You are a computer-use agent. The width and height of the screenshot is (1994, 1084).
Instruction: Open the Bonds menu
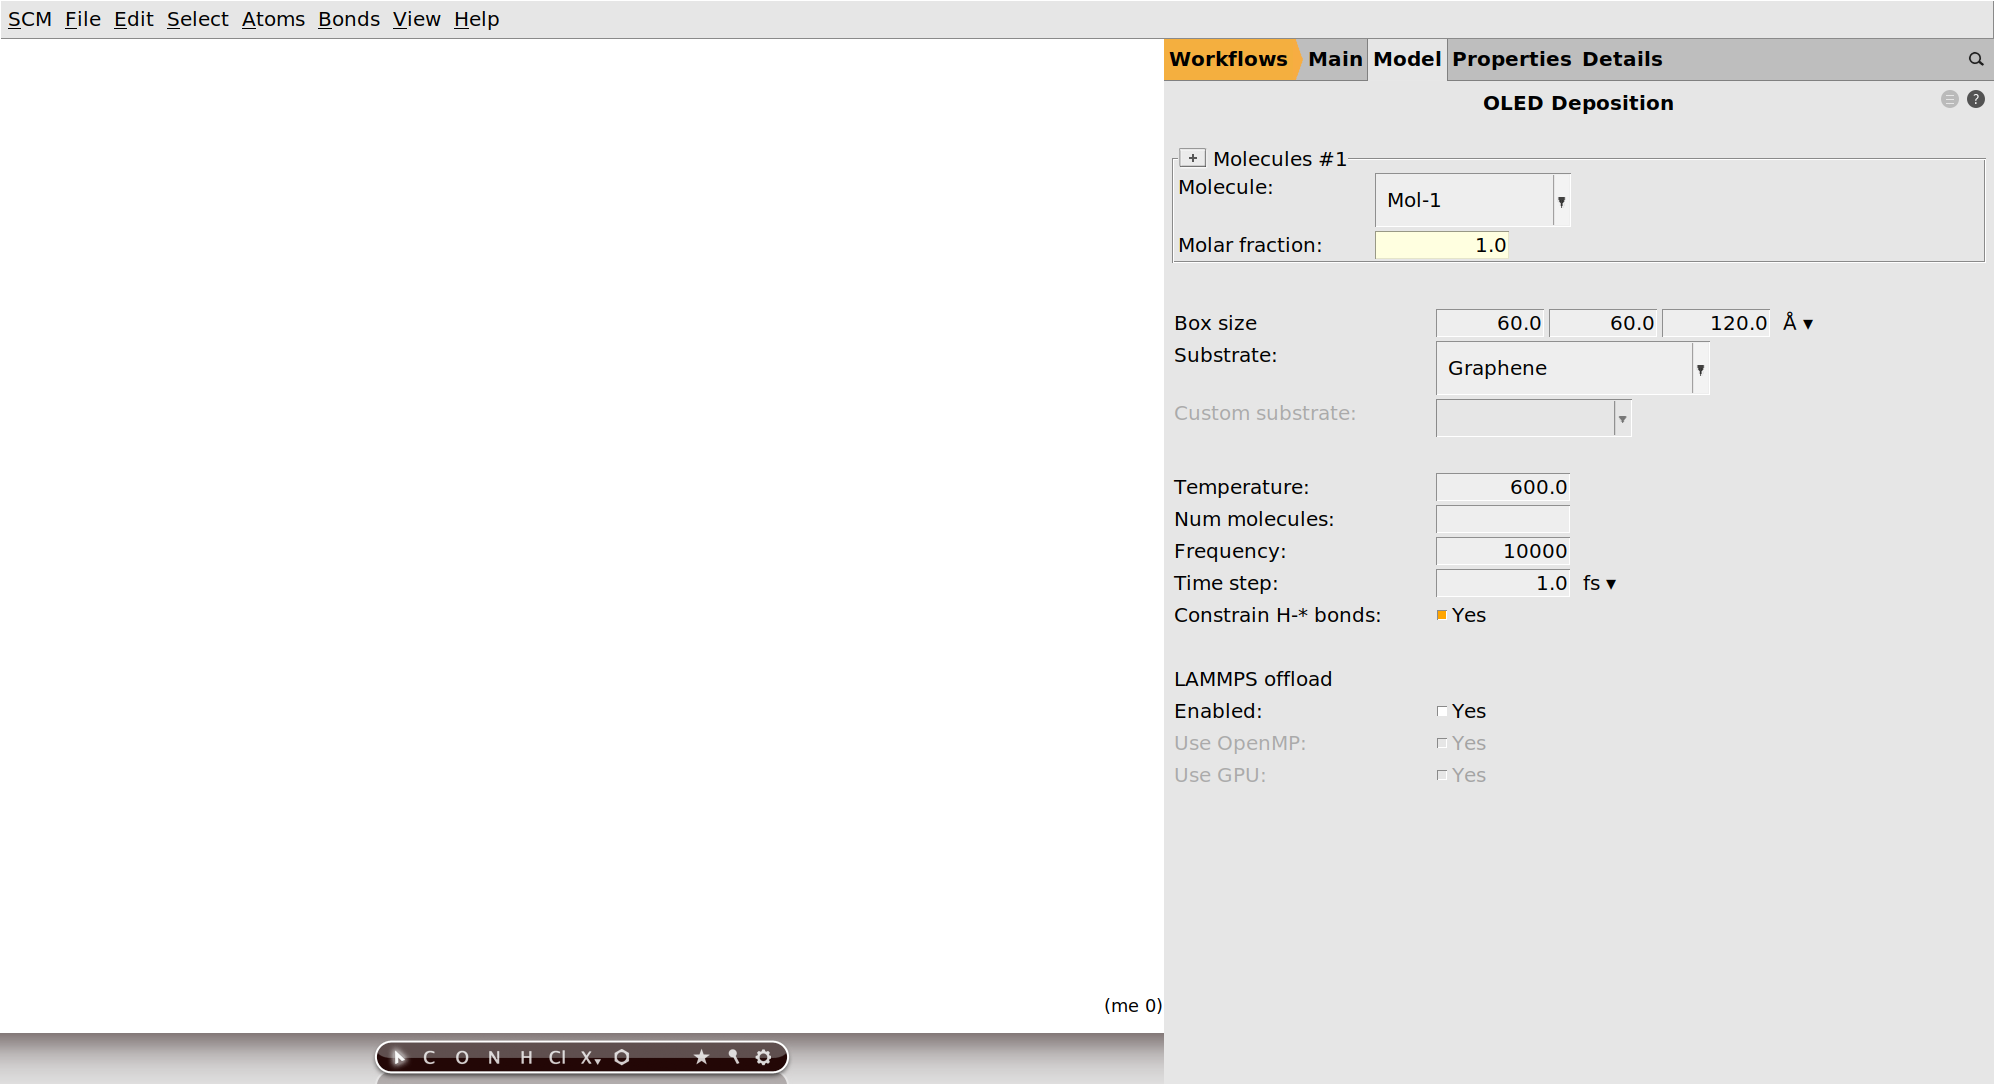pyautogui.click(x=349, y=19)
